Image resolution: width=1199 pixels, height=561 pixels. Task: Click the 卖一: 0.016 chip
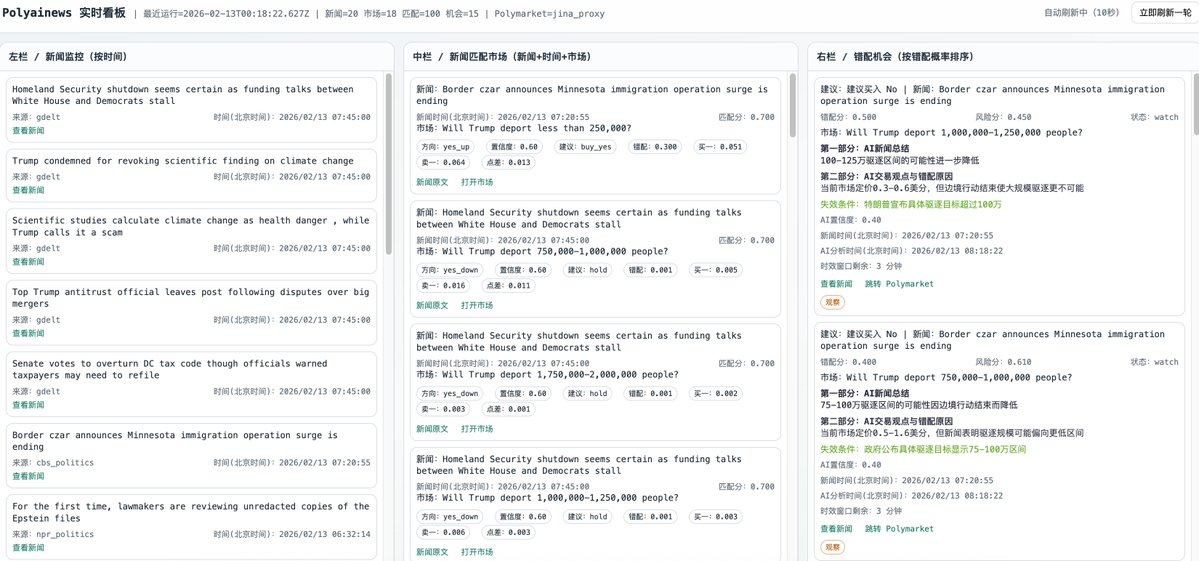click(443, 285)
